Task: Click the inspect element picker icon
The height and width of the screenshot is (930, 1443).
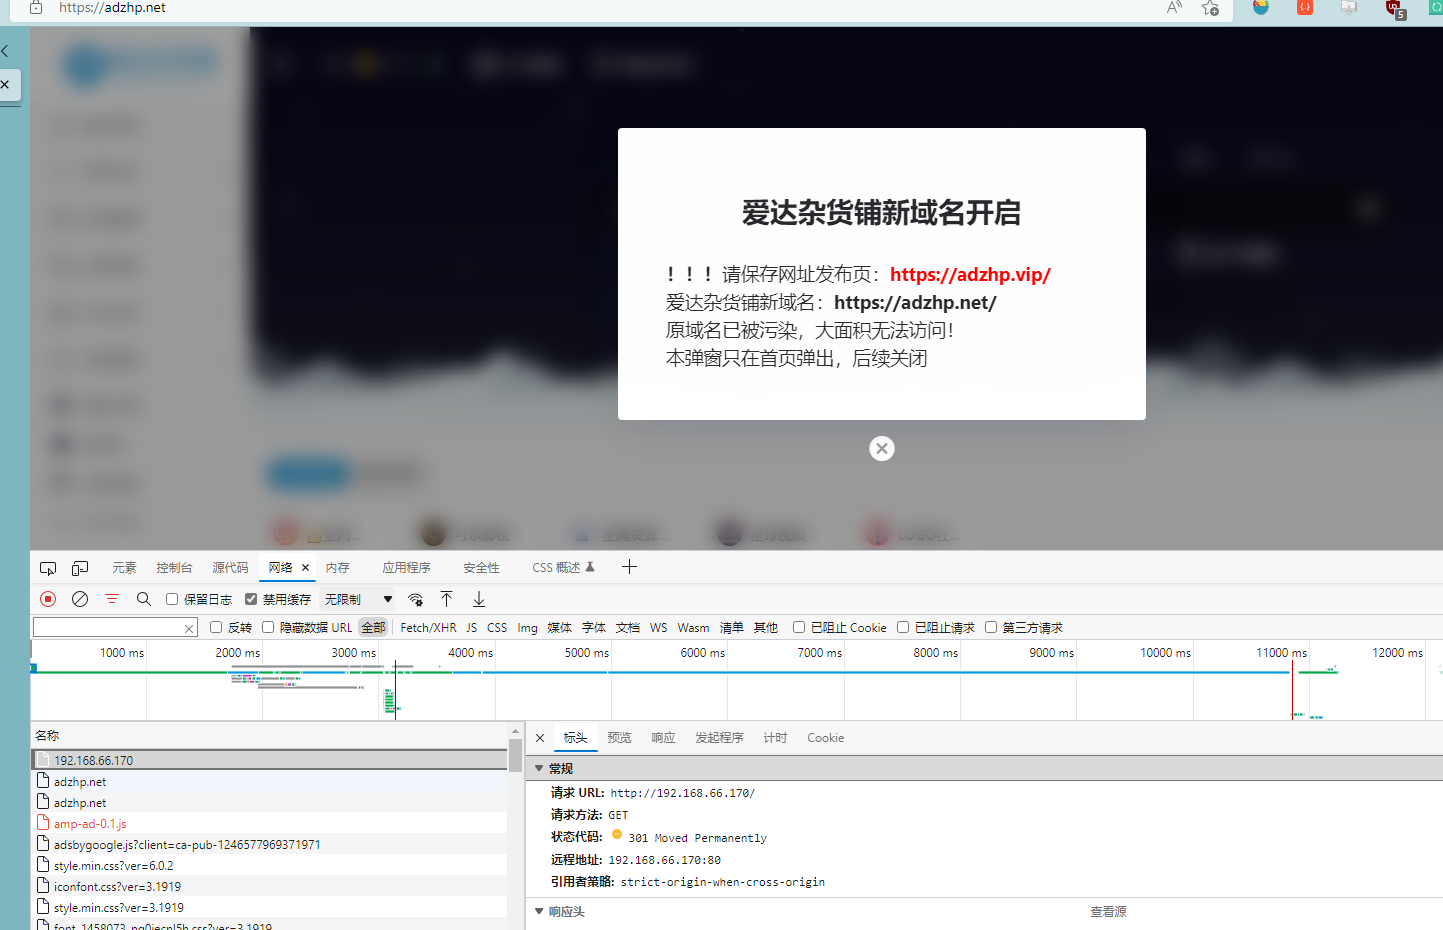Action: [x=47, y=568]
